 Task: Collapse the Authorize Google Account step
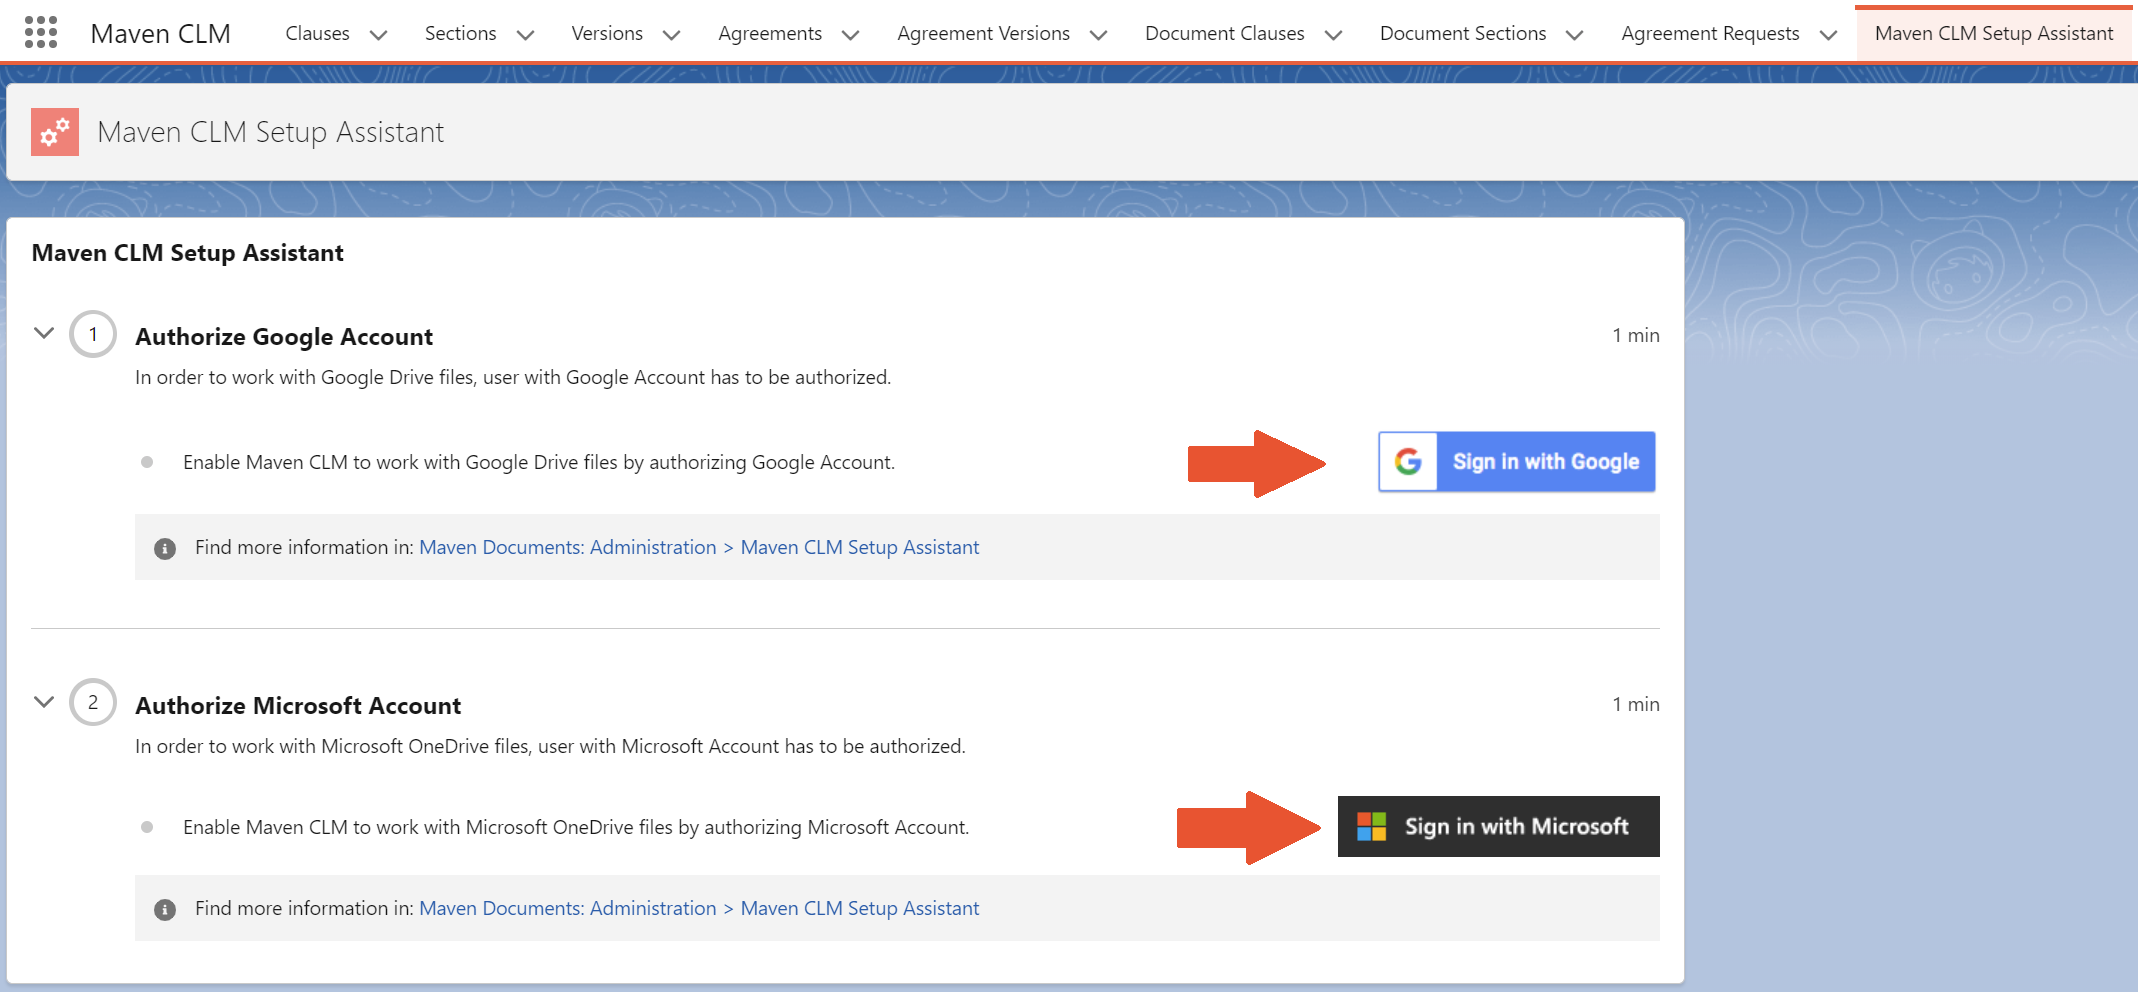coord(44,333)
